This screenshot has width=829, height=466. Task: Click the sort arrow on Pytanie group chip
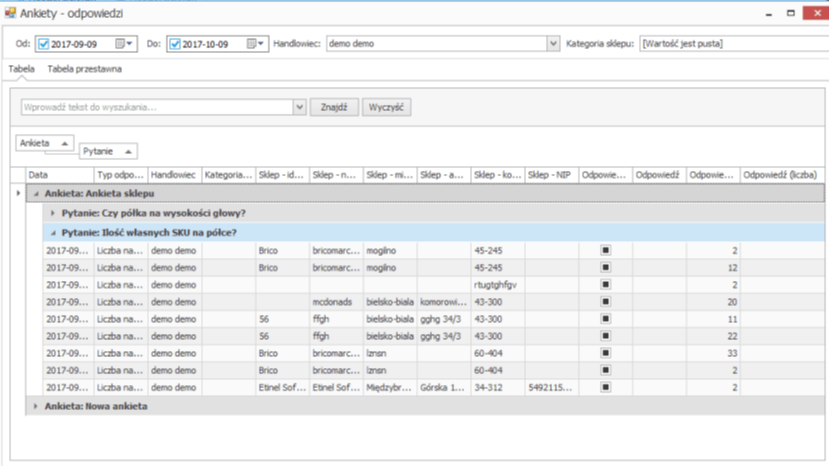(x=128, y=152)
